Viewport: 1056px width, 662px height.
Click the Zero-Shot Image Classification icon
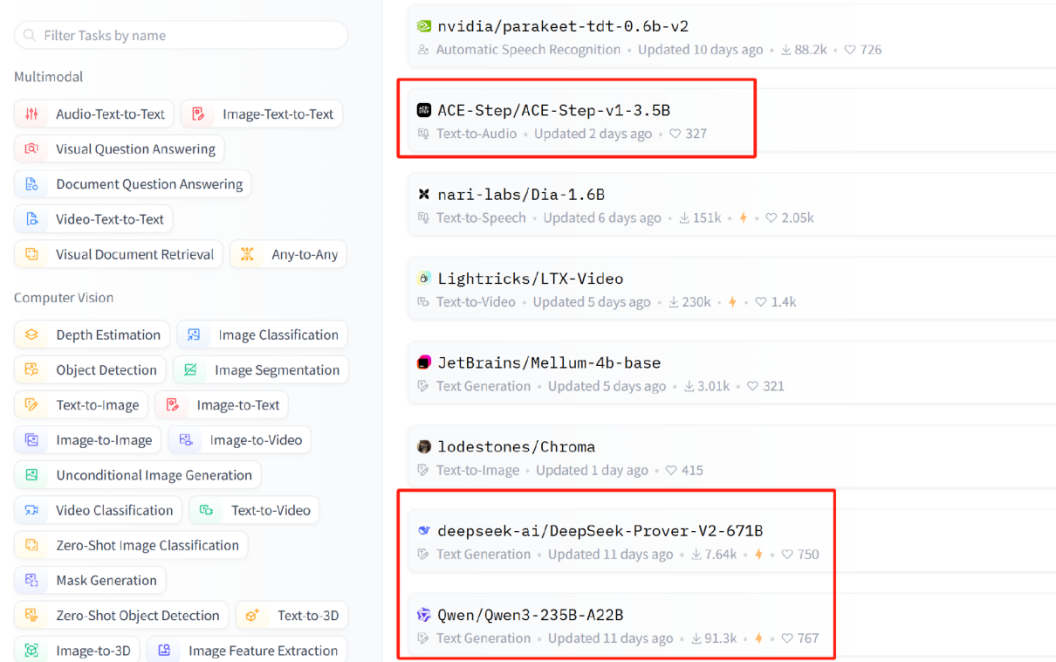point(32,545)
